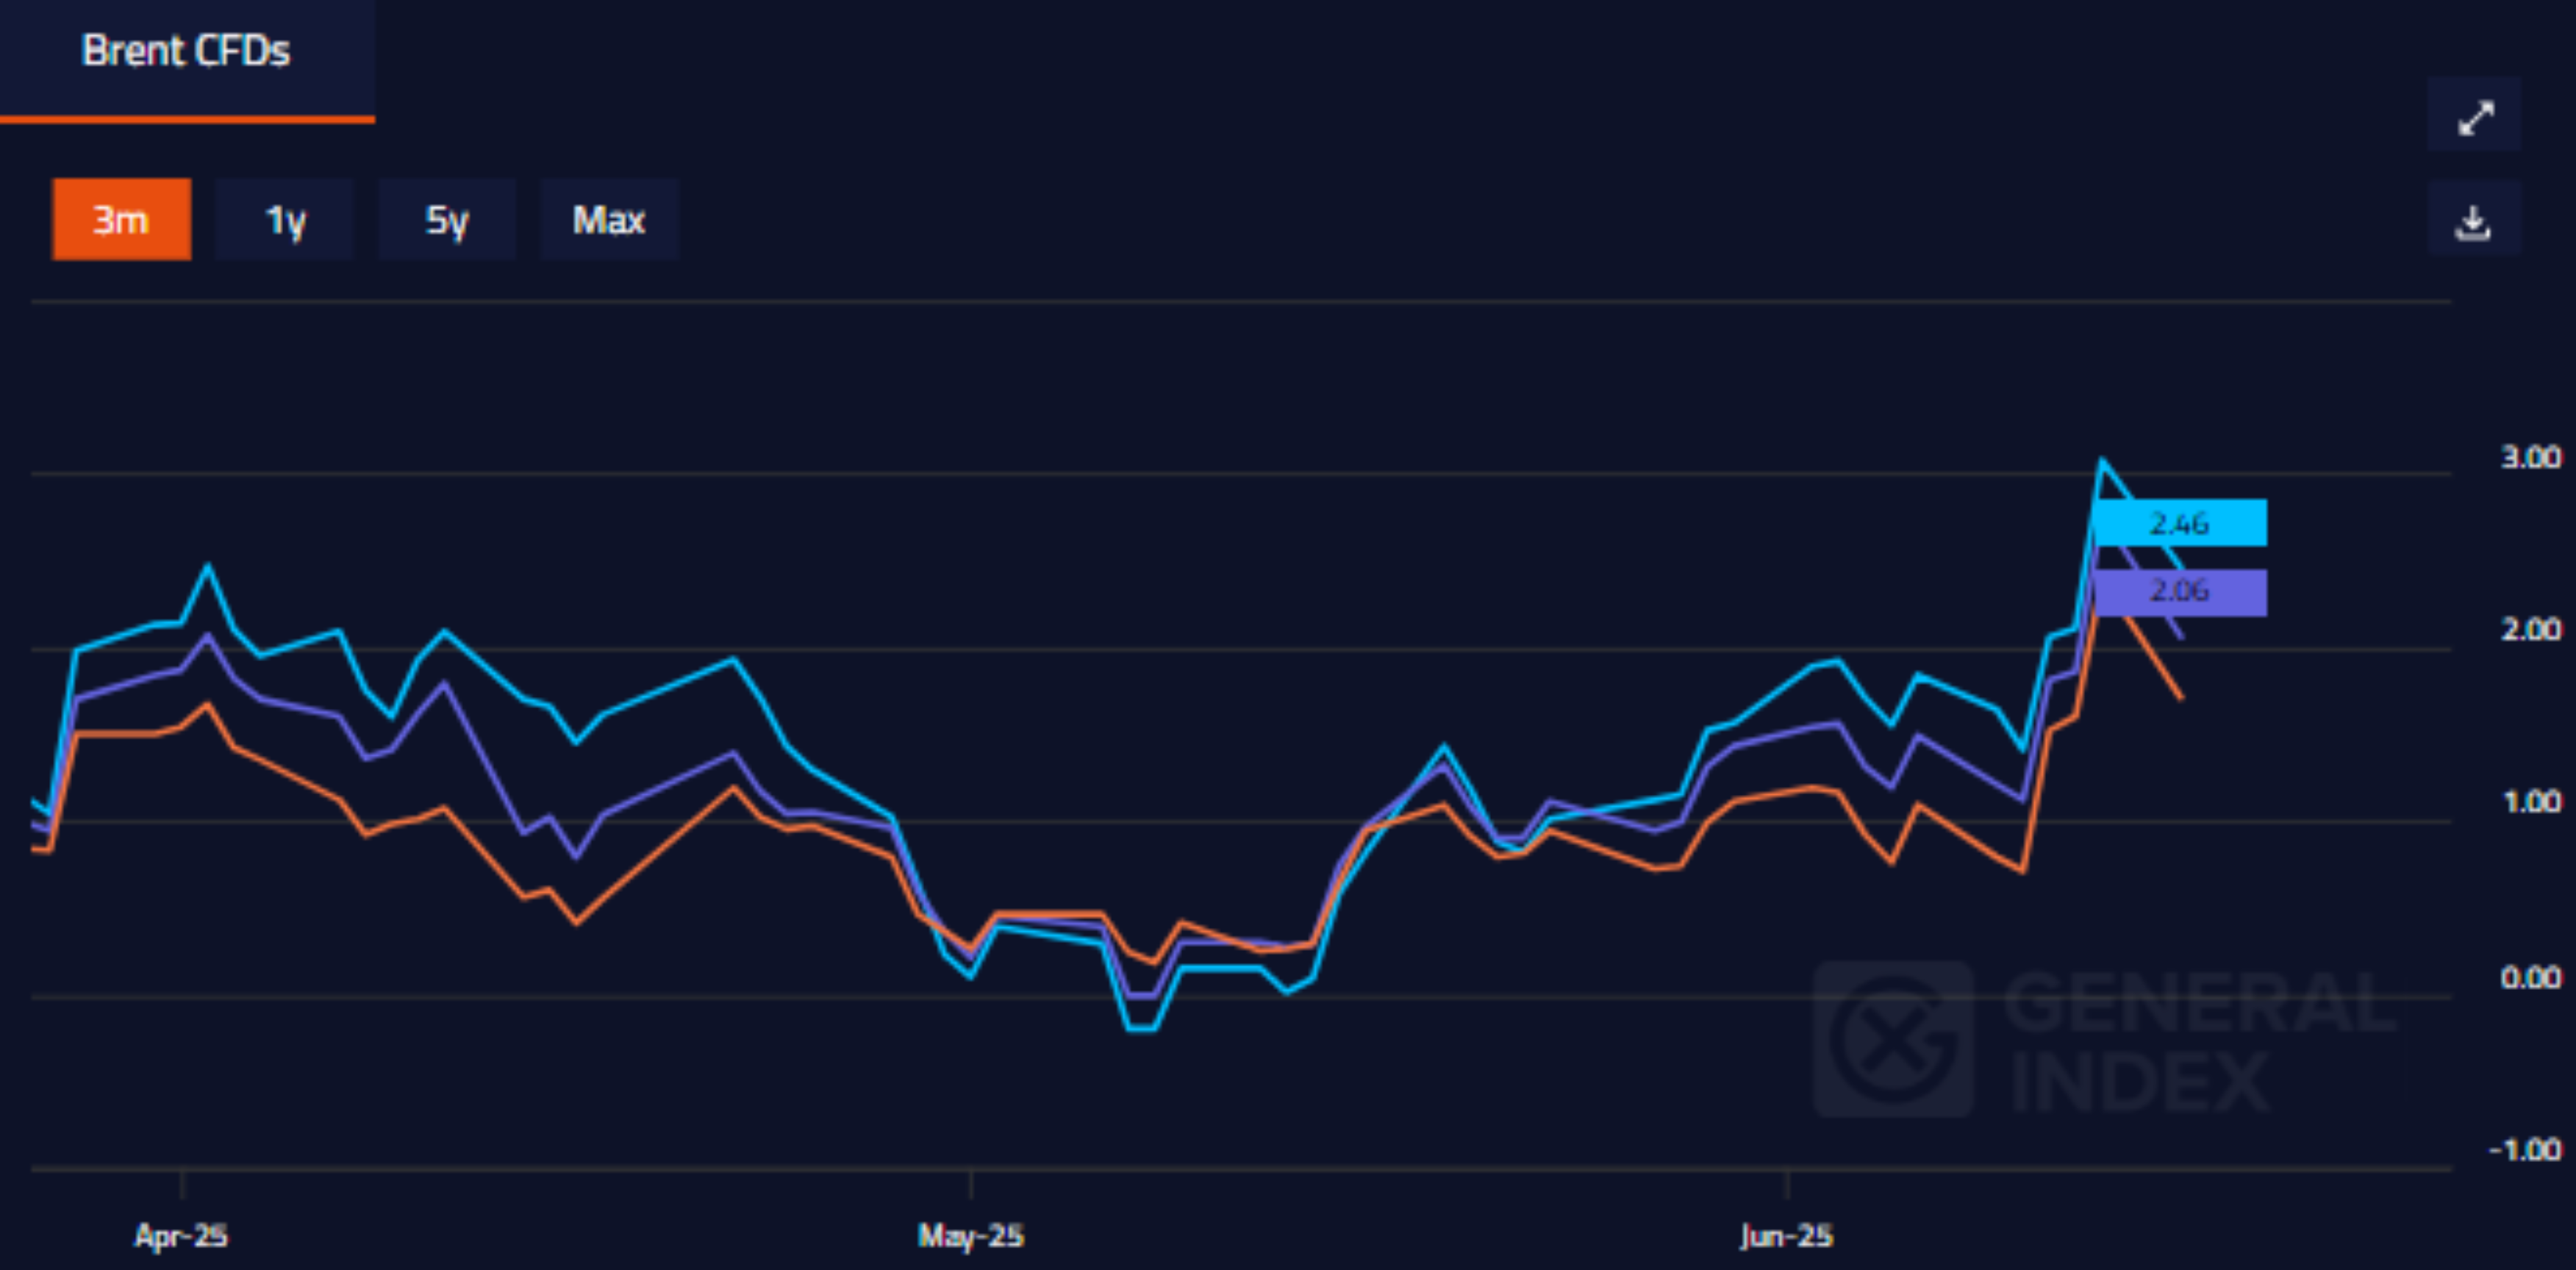Click the Apr-25 axis label
Screen dimensions: 2576x1270
pyautogui.click(x=181, y=1236)
